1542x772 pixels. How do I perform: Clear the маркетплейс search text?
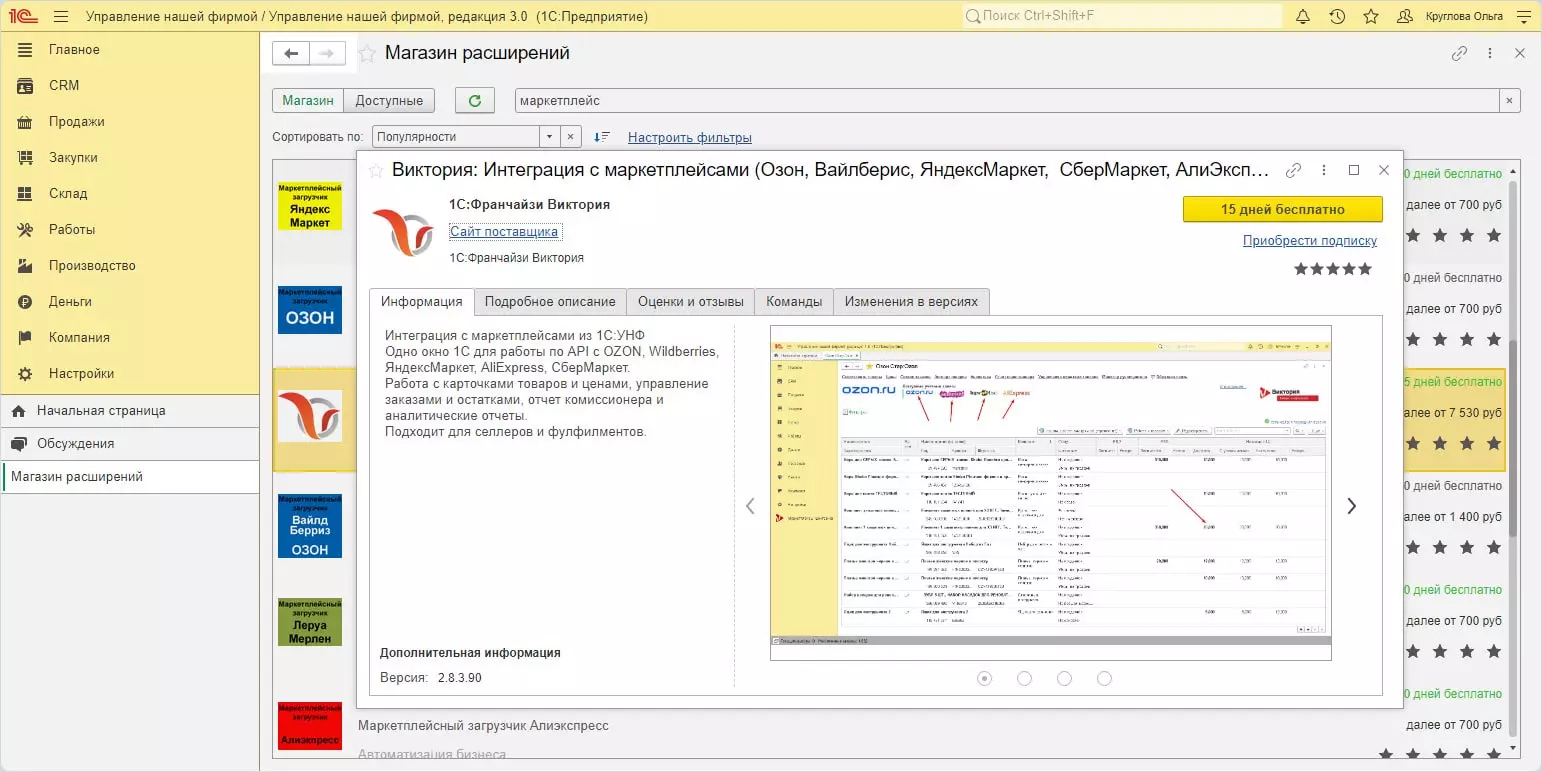(x=1510, y=101)
